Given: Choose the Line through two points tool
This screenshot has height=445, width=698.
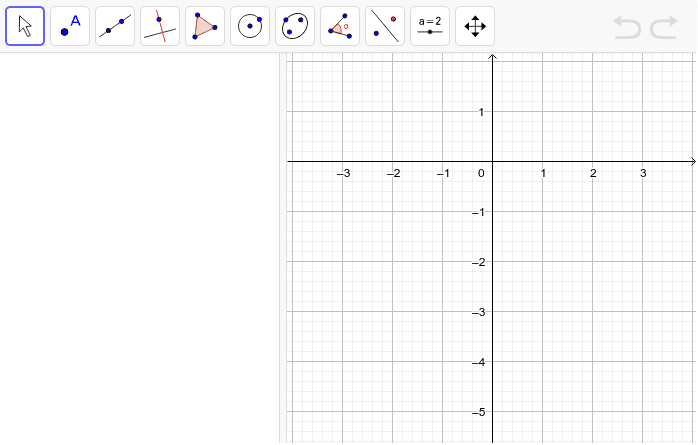Looking at the screenshot, I should [115, 26].
